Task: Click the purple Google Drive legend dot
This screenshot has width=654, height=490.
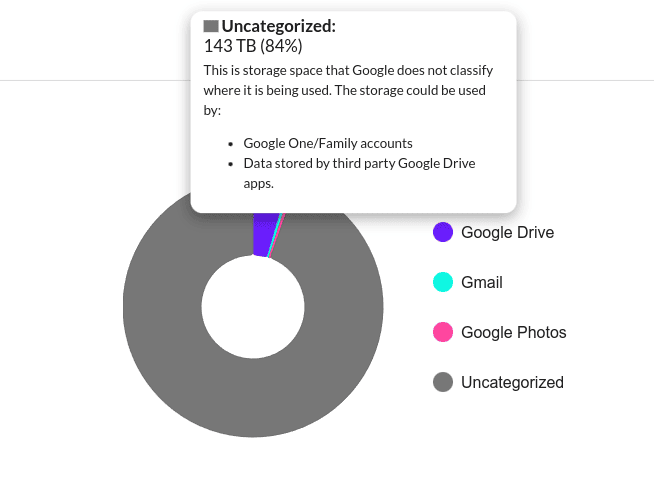Action: point(443,232)
